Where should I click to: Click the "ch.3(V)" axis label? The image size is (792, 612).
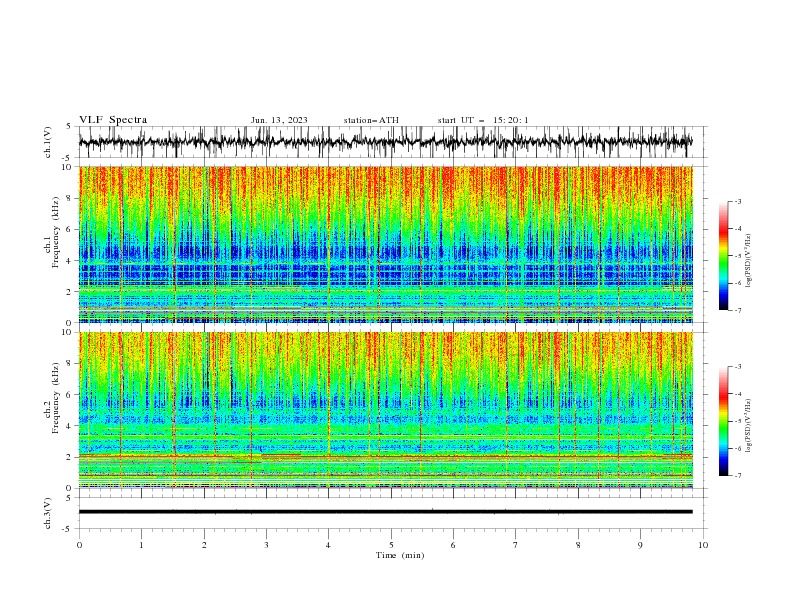48,513
